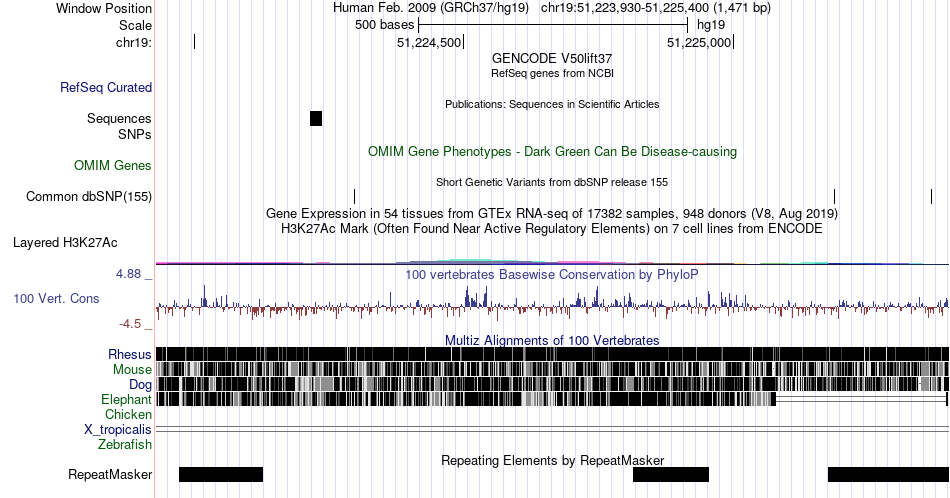Click the Chicken alignment row label

(x=128, y=414)
